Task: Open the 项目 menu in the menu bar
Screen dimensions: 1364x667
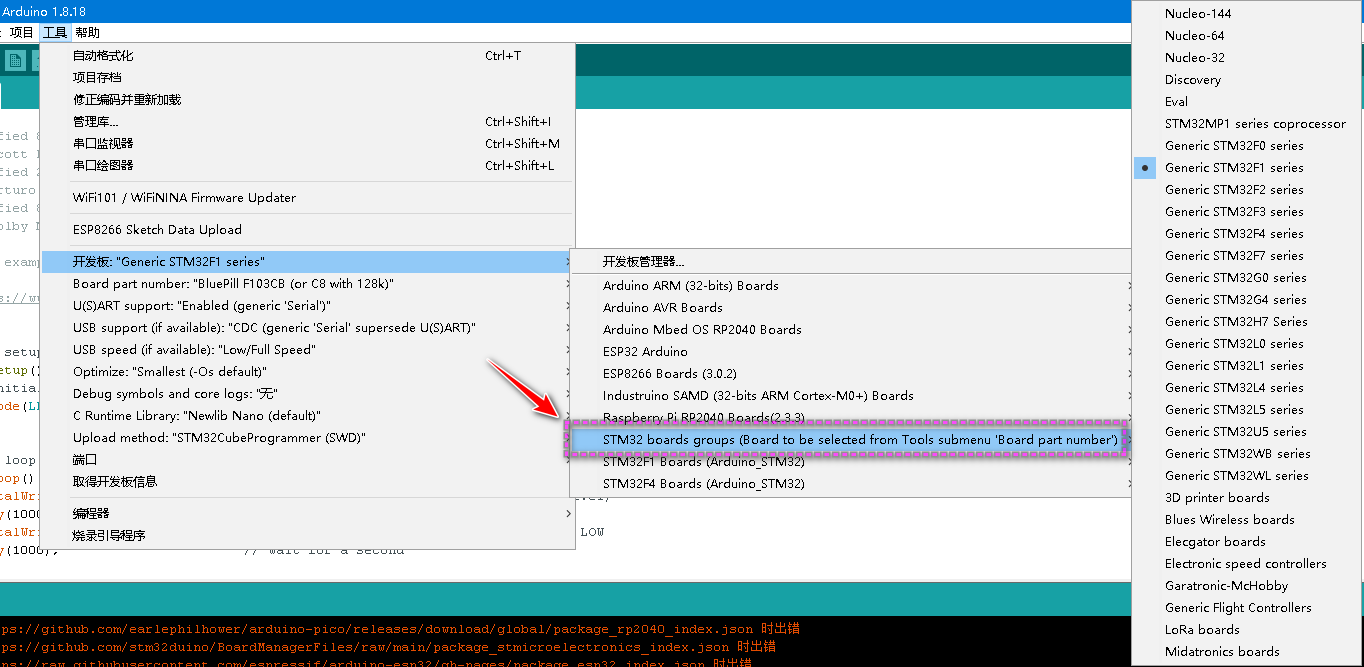Action: click(x=21, y=31)
